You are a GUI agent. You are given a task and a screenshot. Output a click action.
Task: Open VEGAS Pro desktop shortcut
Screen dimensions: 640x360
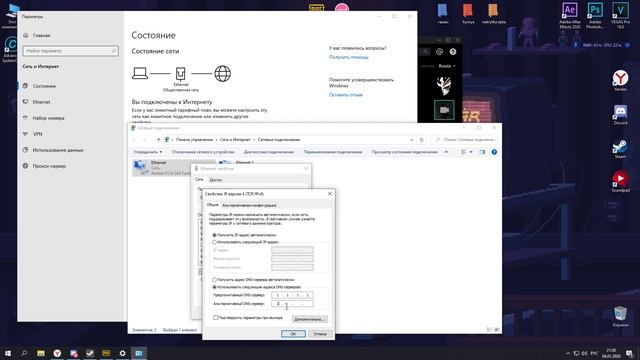(620, 16)
